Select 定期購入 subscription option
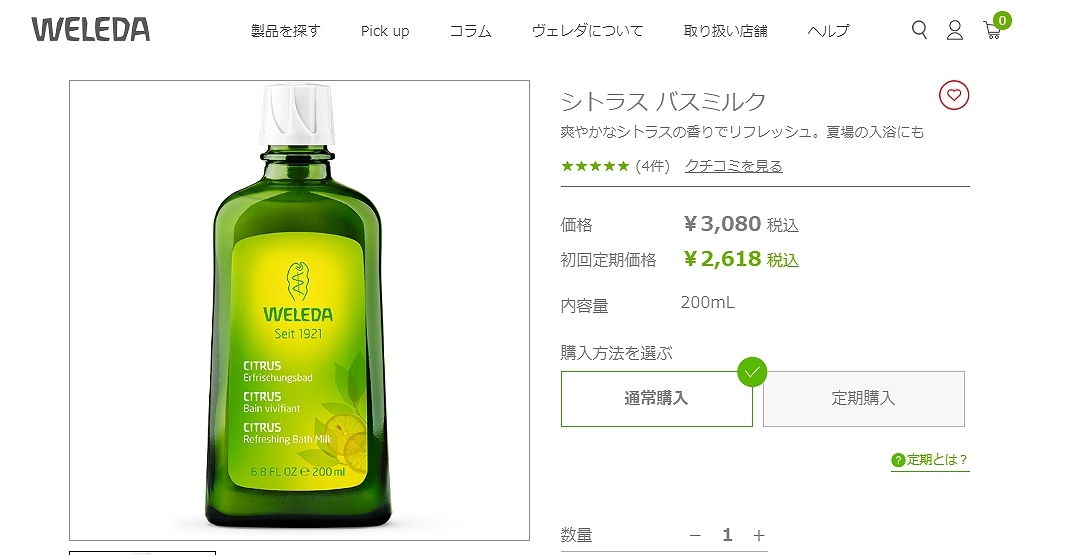This screenshot has width=1078, height=555. [x=864, y=399]
